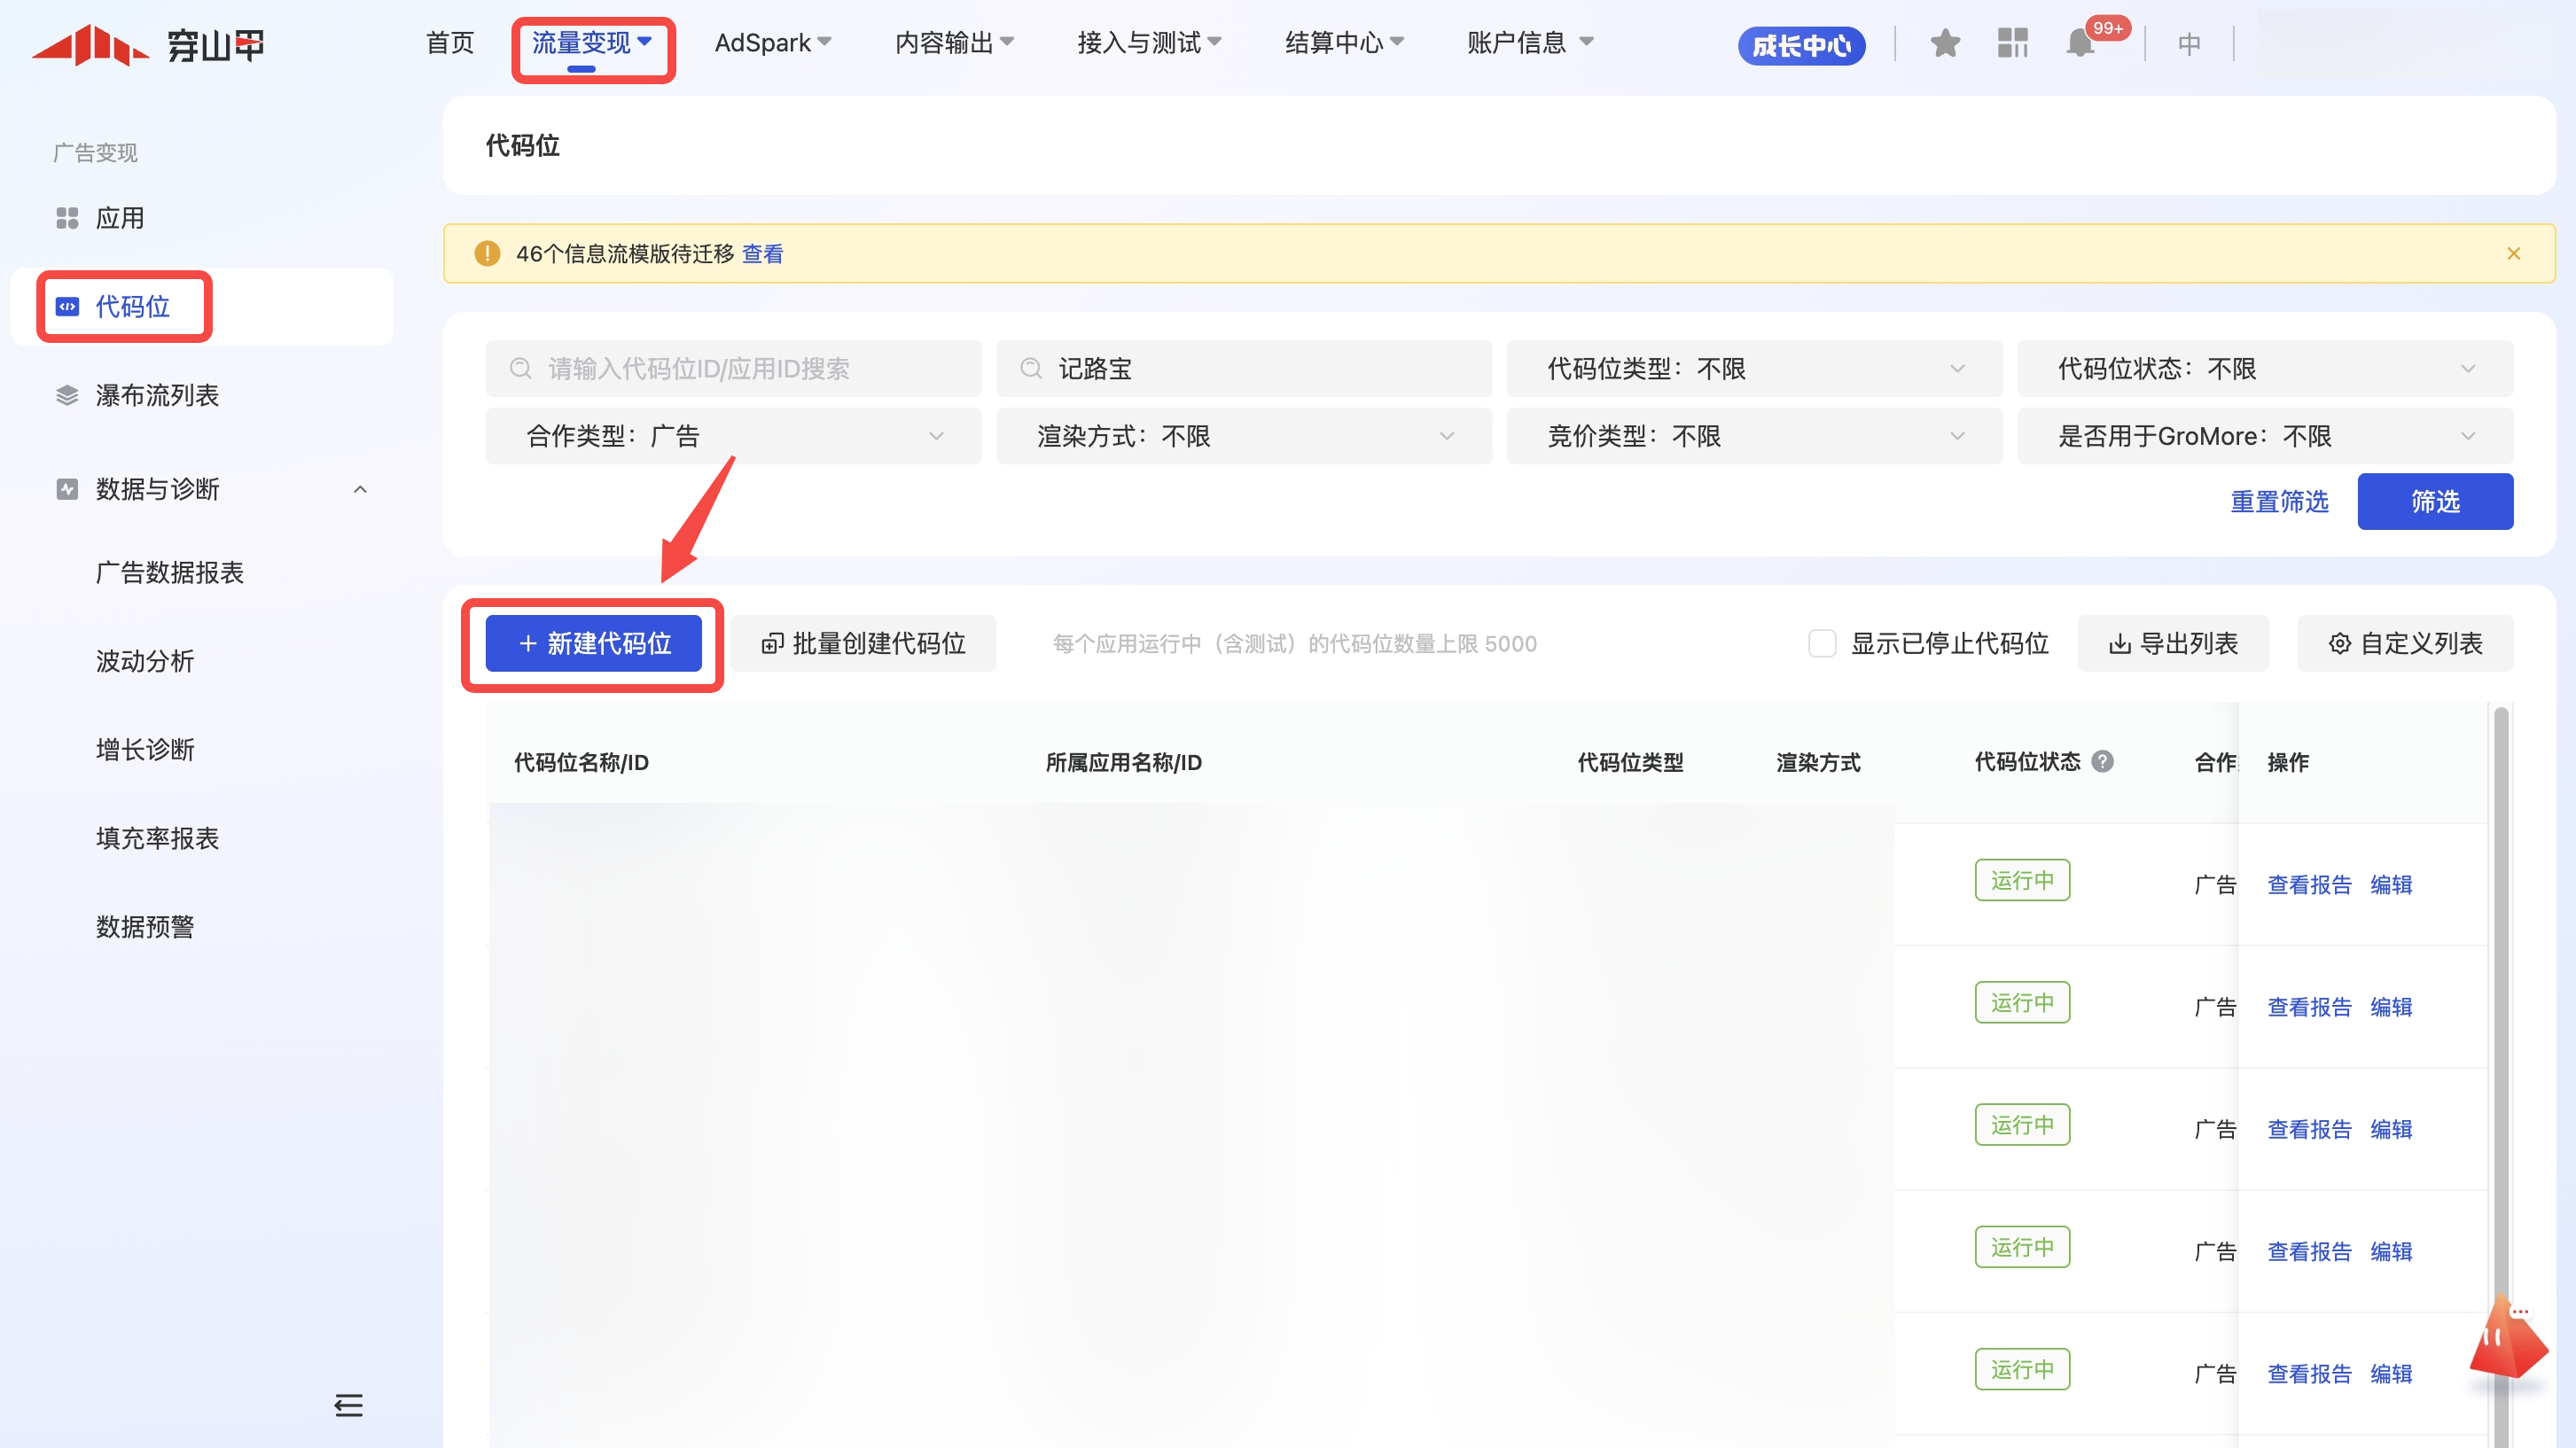The height and width of the screenshot is (1448, 2576).
Task: Open the AdSpark menu
Action: [x=772, y=43]
